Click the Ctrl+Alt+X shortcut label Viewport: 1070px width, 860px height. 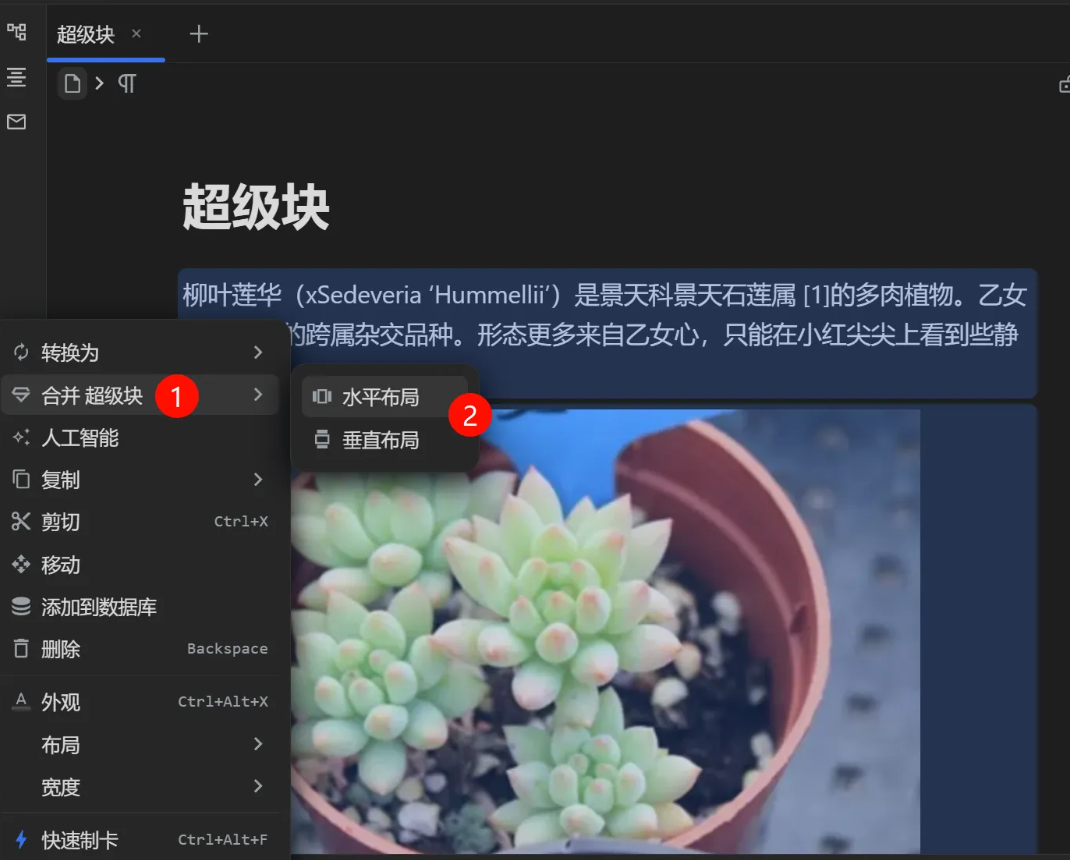pos(223,702)
